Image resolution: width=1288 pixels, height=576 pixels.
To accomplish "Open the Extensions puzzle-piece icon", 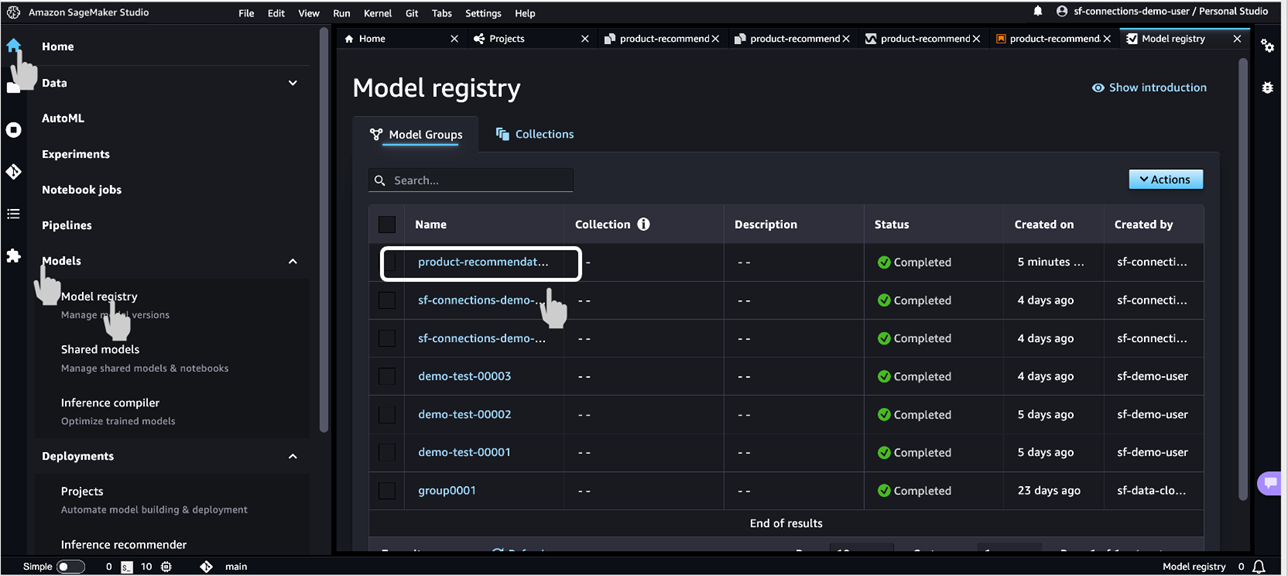I will click(x=13, y=256).
